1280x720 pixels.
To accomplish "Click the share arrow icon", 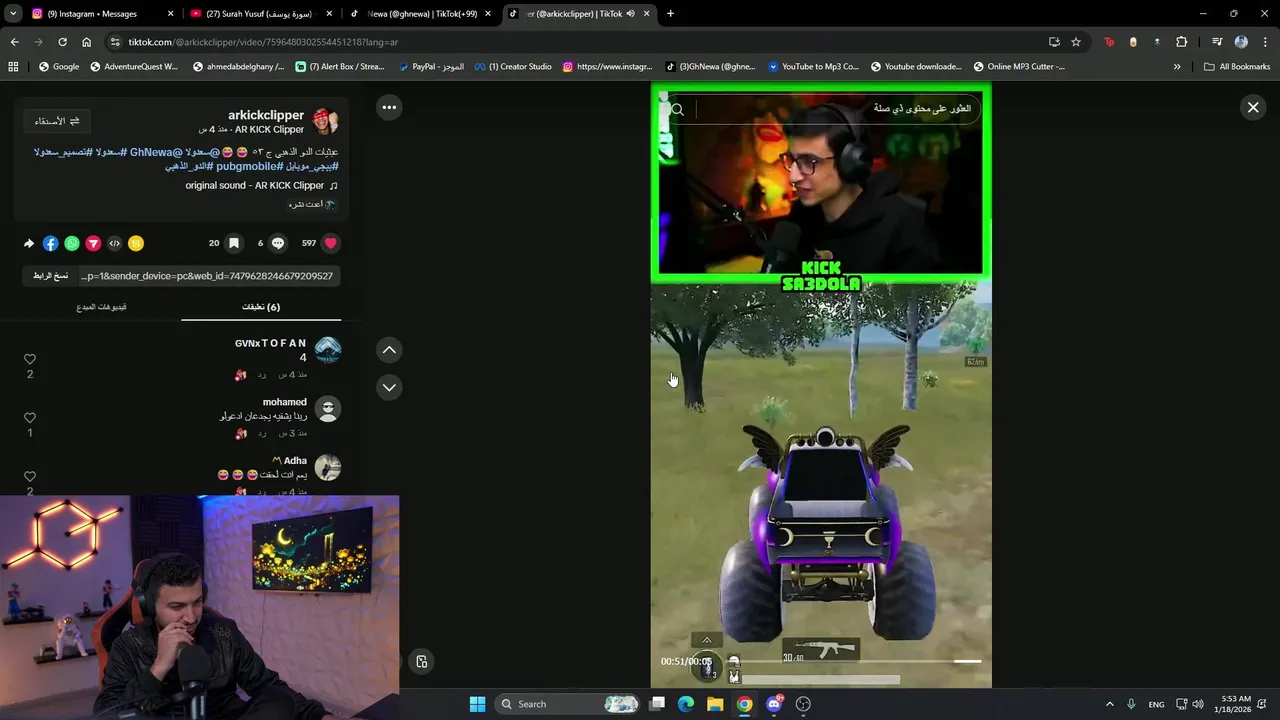I will (x=29, y=243).
